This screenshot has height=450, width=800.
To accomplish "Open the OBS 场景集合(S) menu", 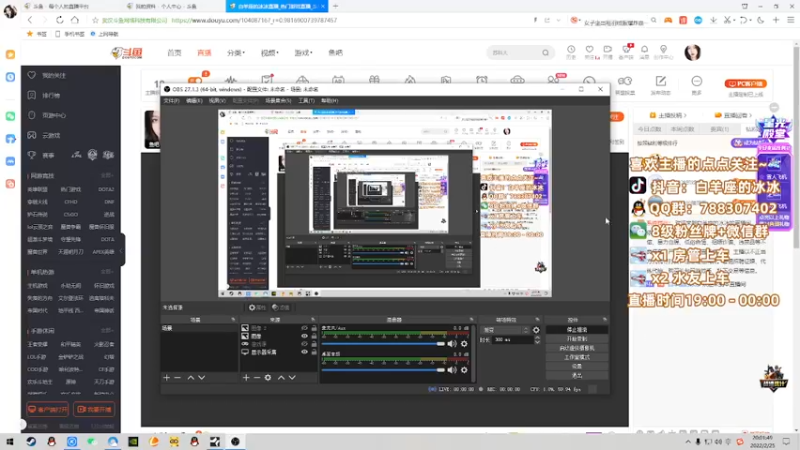I will [x=278, y=101].
